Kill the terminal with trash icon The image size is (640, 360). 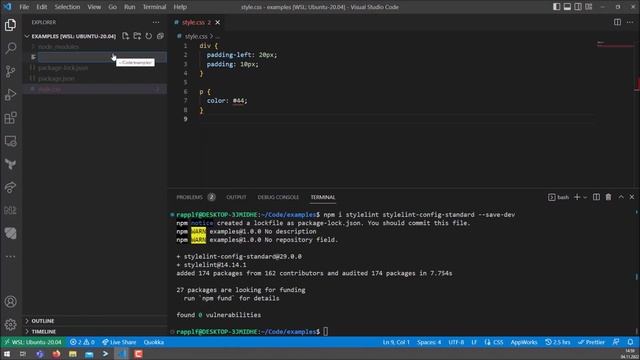click(609, 197)
